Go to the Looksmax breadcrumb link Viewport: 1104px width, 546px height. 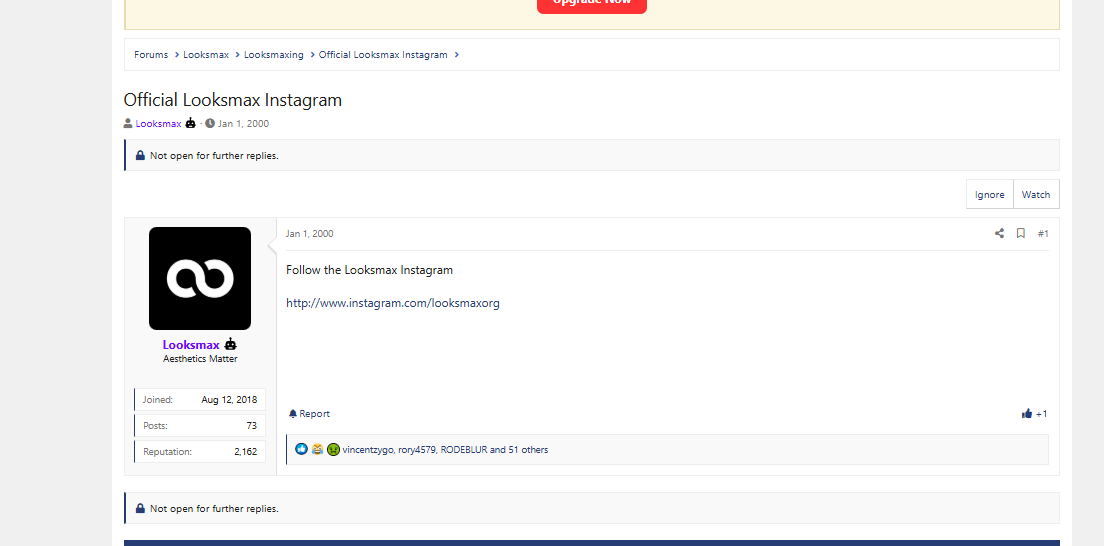pos(206,54)
